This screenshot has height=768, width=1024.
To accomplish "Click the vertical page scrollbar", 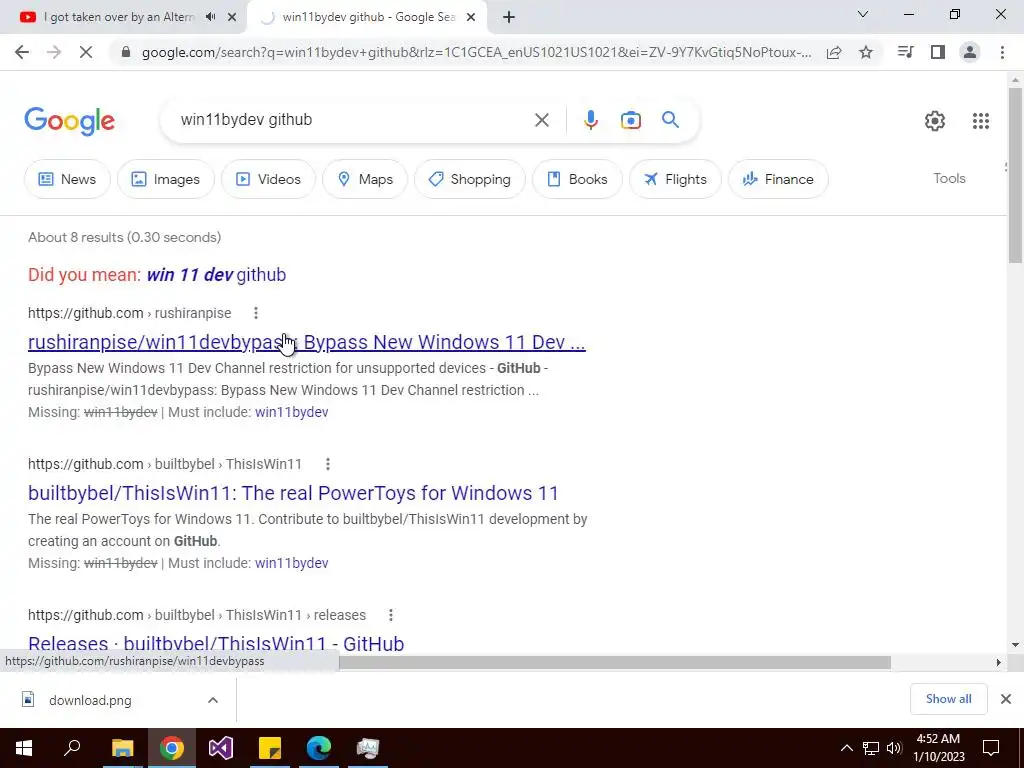I will point(1015,175).
